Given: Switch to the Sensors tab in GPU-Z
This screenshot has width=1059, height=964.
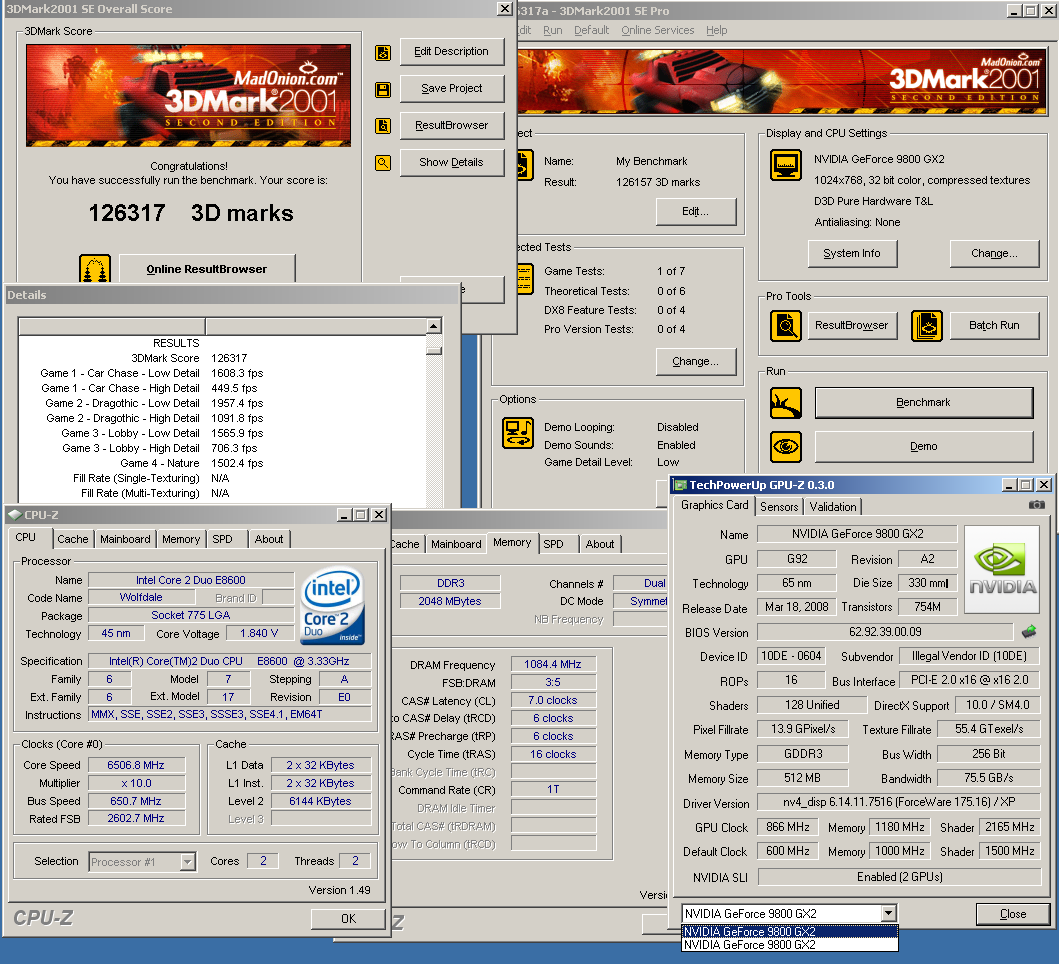Looking at the screenshot, I should point(779,507).
